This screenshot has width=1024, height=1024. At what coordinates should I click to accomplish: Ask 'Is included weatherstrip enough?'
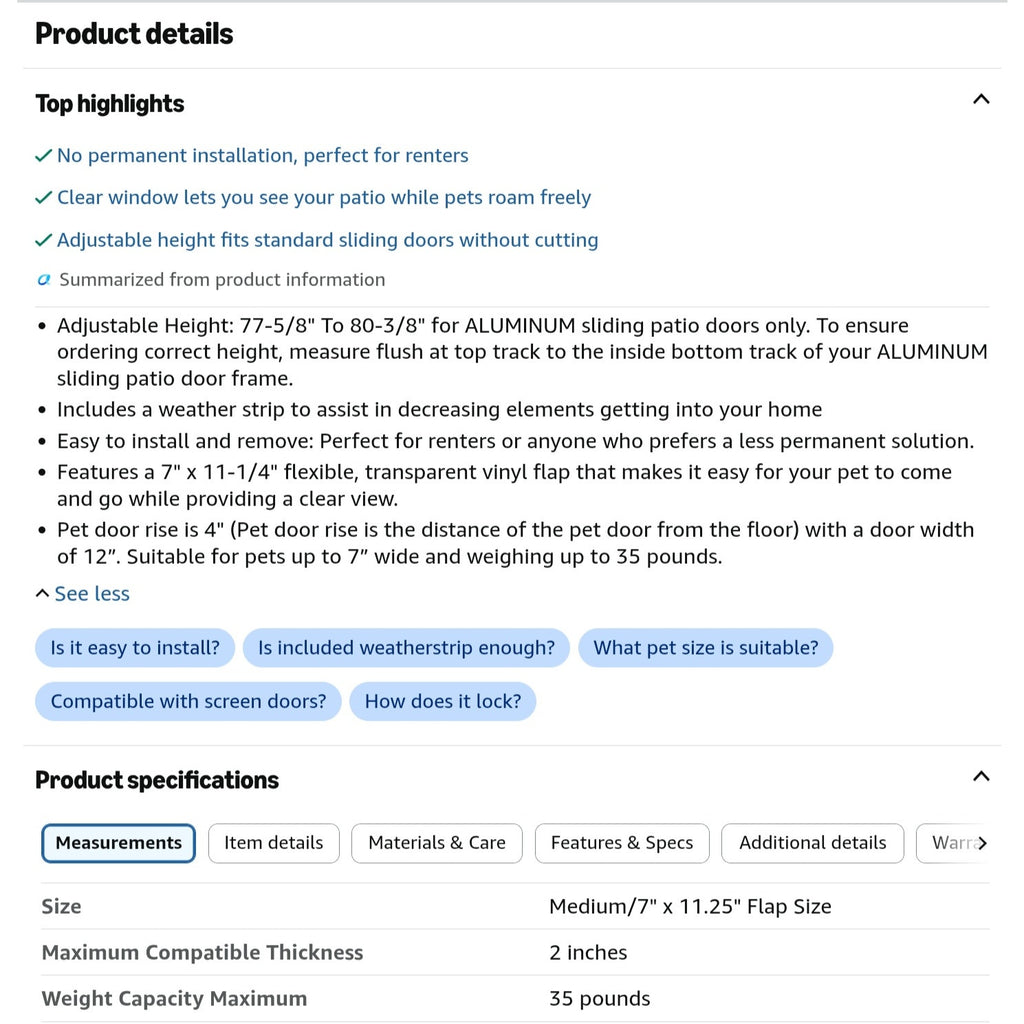coord(406,648)
